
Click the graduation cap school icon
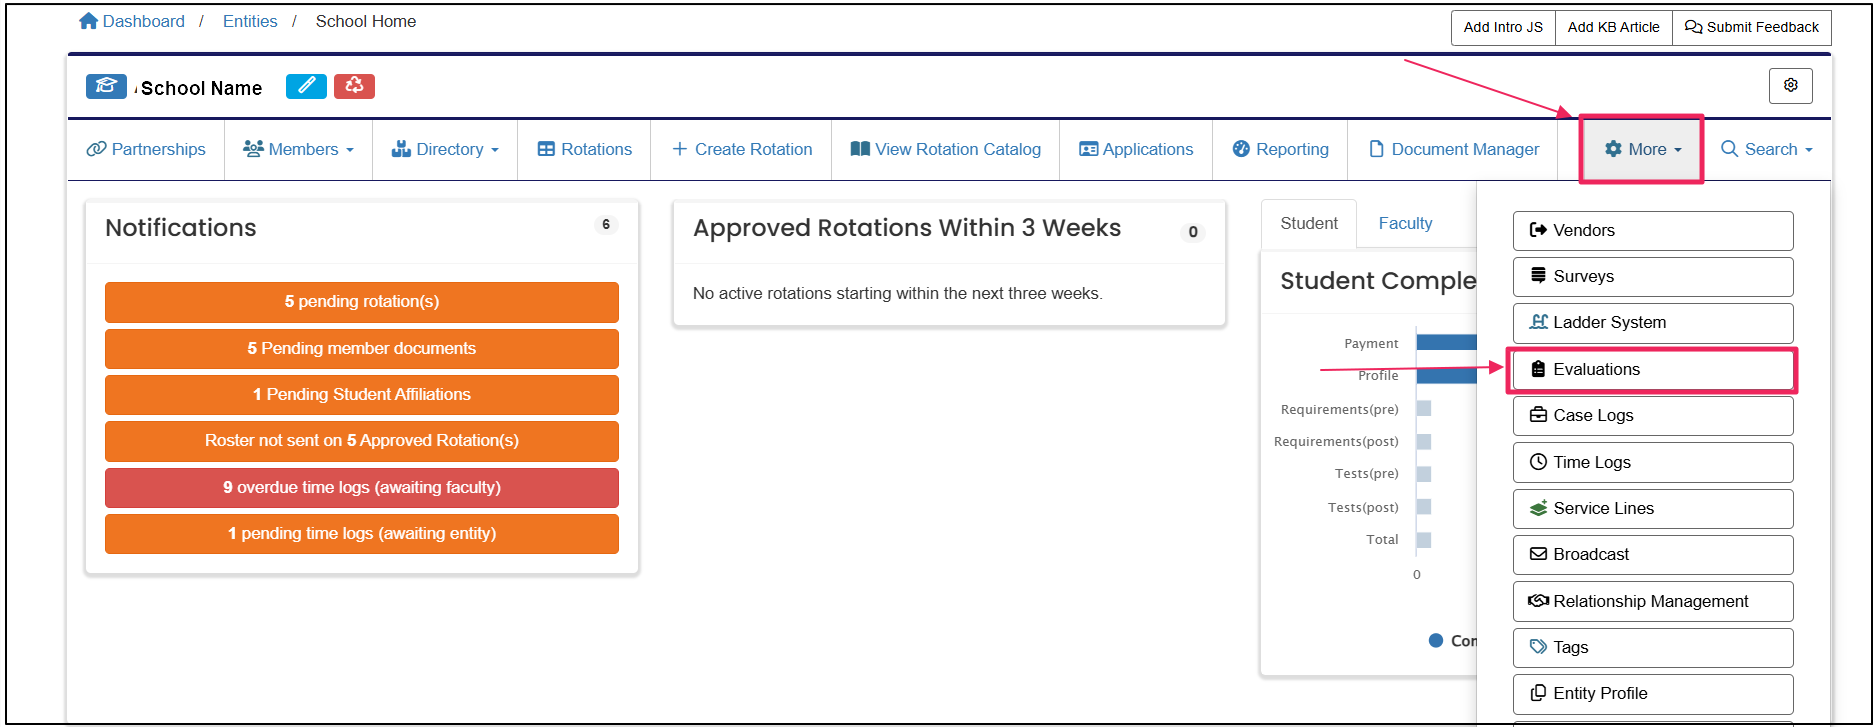point(106,87)
